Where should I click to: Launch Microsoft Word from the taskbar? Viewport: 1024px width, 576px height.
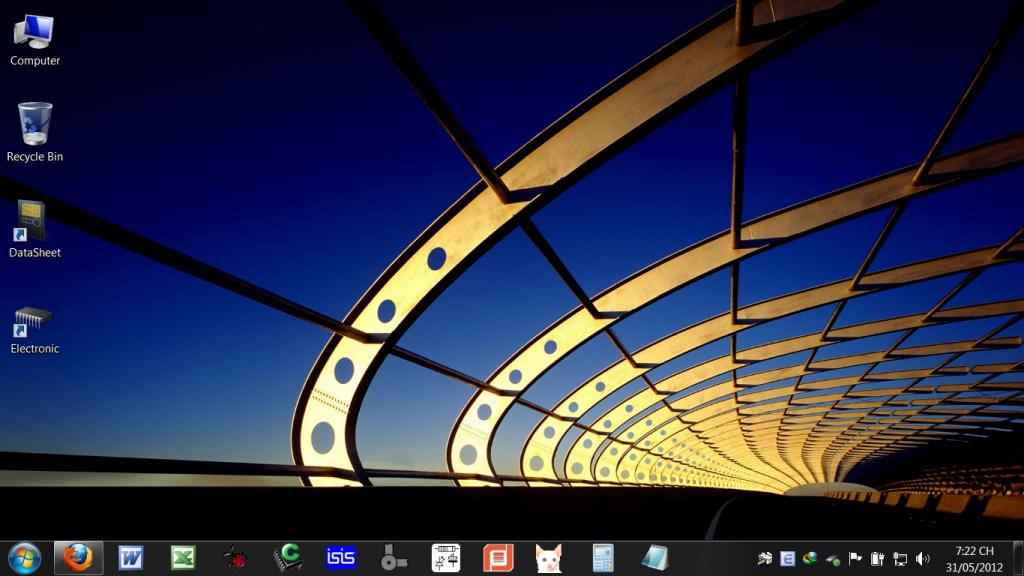[x=131, y=558]
